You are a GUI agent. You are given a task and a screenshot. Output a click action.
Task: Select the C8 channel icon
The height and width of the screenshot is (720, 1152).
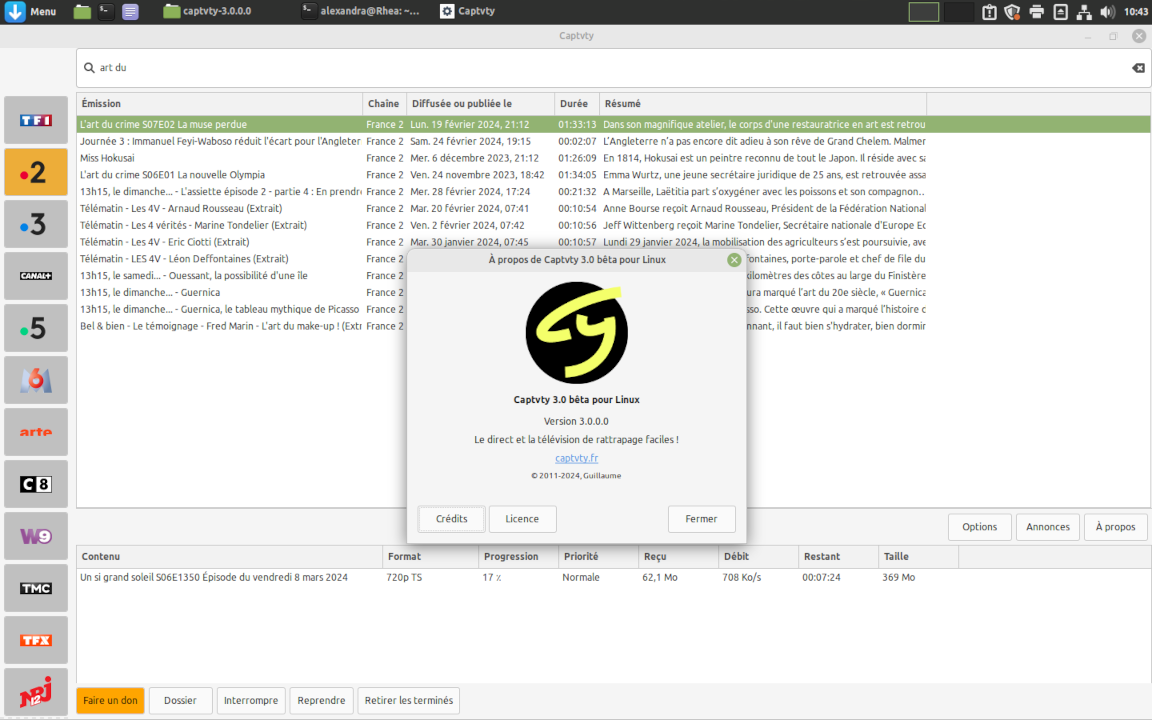[x=36, y=484]
